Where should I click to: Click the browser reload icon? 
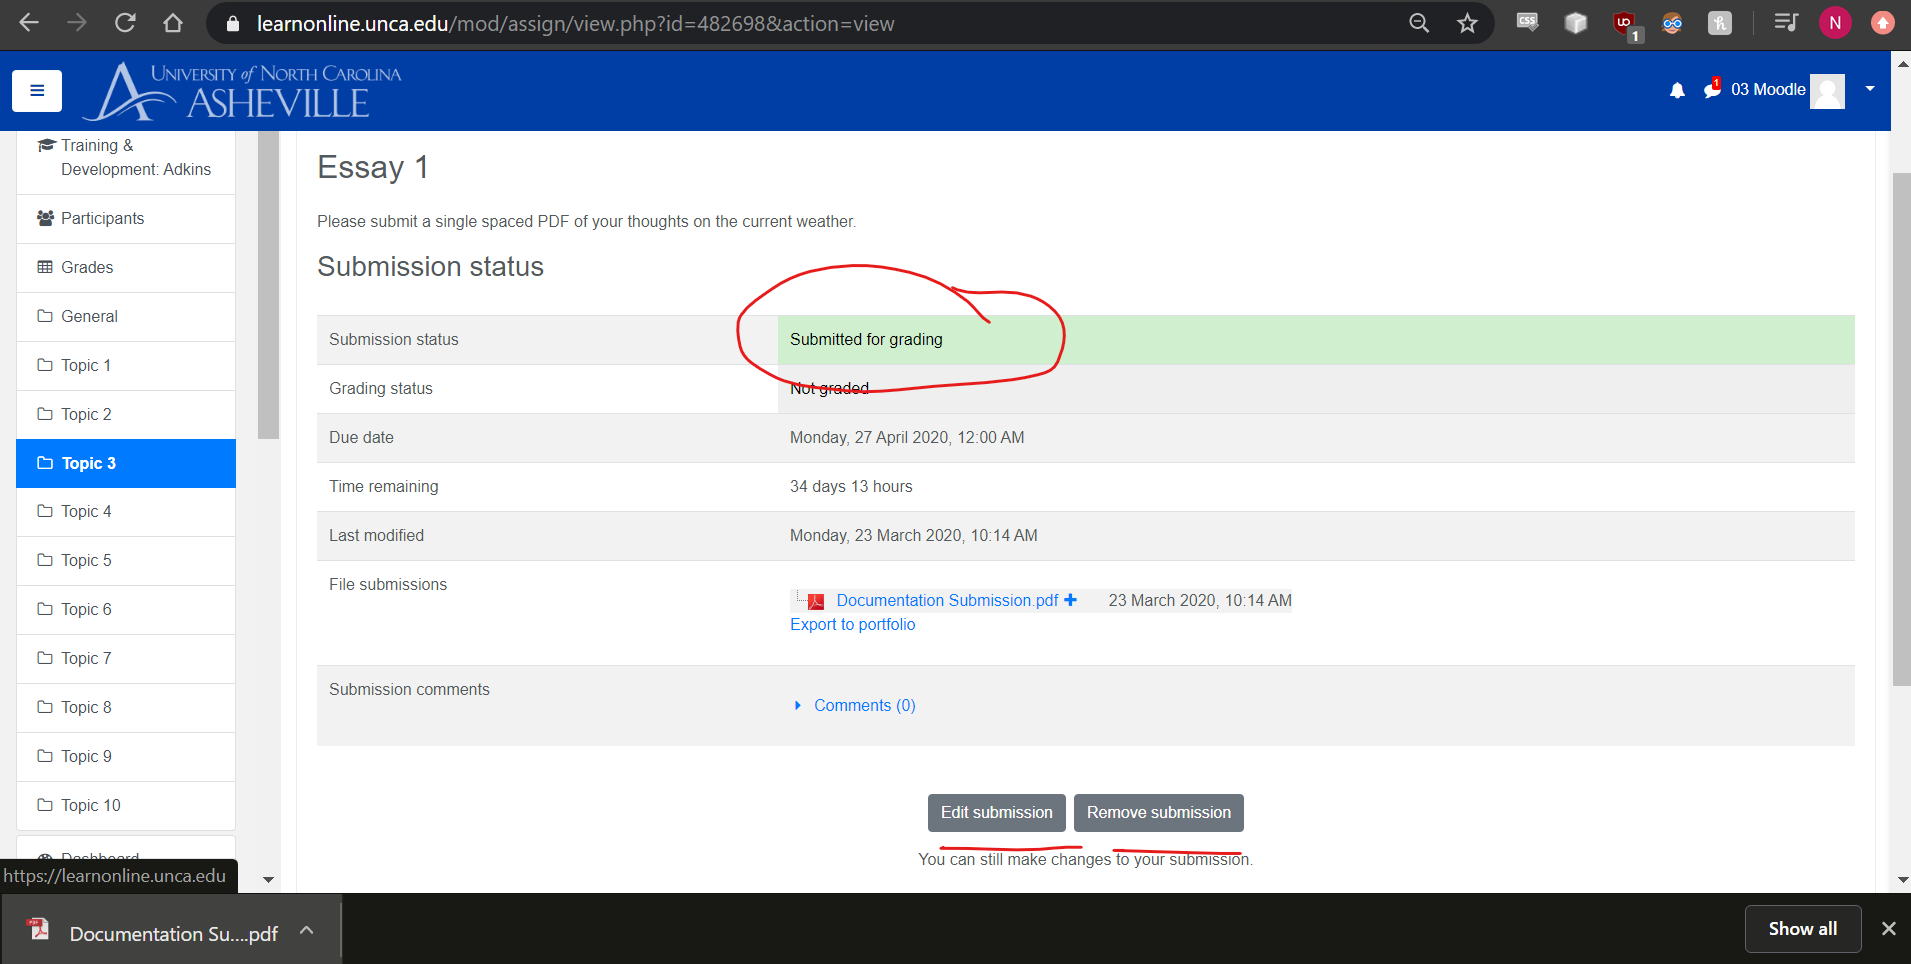[x=125, y=23]
